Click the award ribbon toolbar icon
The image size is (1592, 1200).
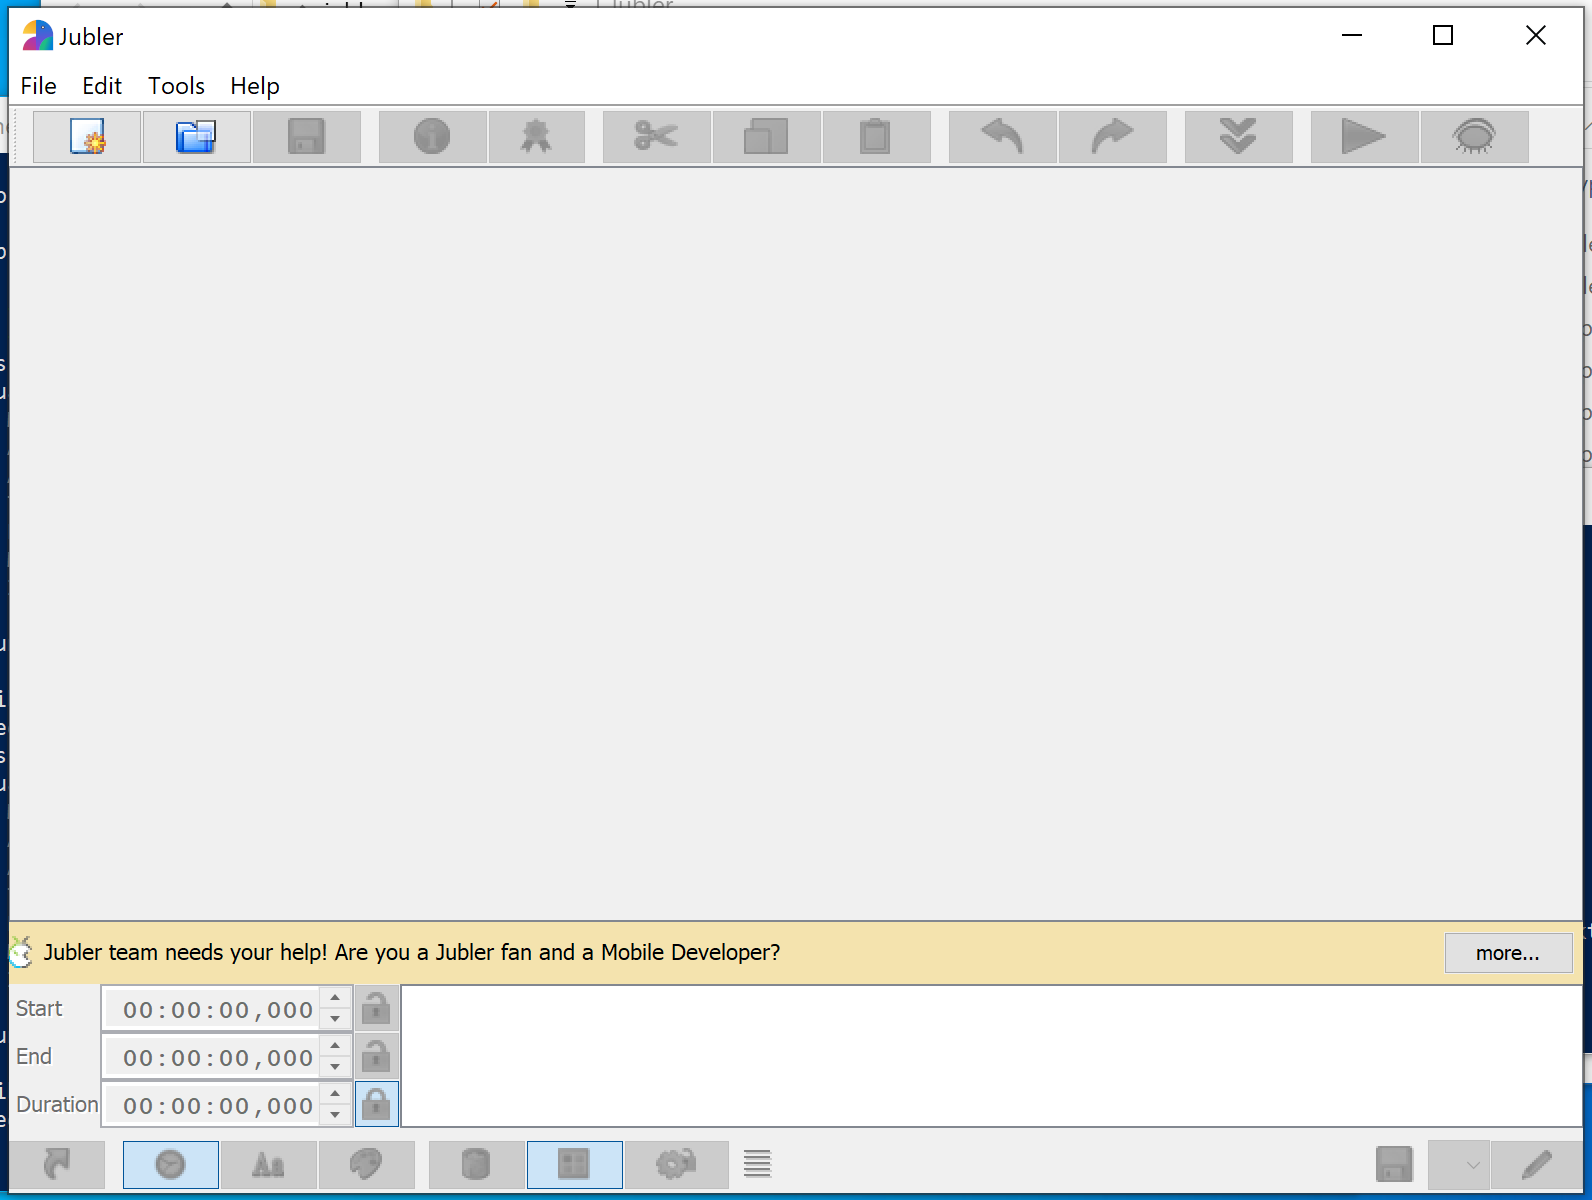536,137
